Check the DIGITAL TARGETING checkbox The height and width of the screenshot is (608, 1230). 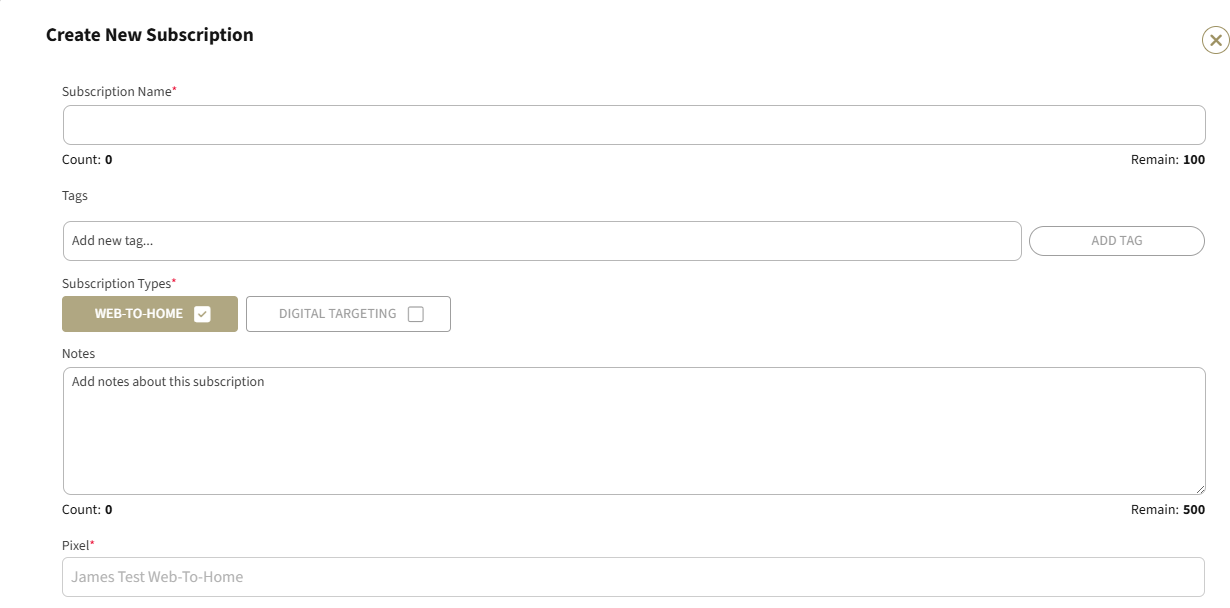(416, 314)
